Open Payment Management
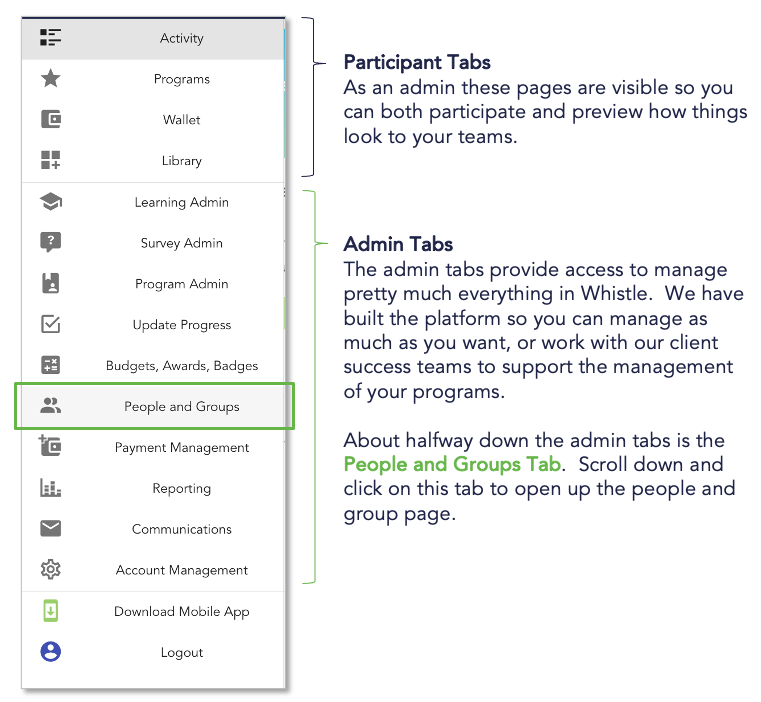 tap(153, 447)
